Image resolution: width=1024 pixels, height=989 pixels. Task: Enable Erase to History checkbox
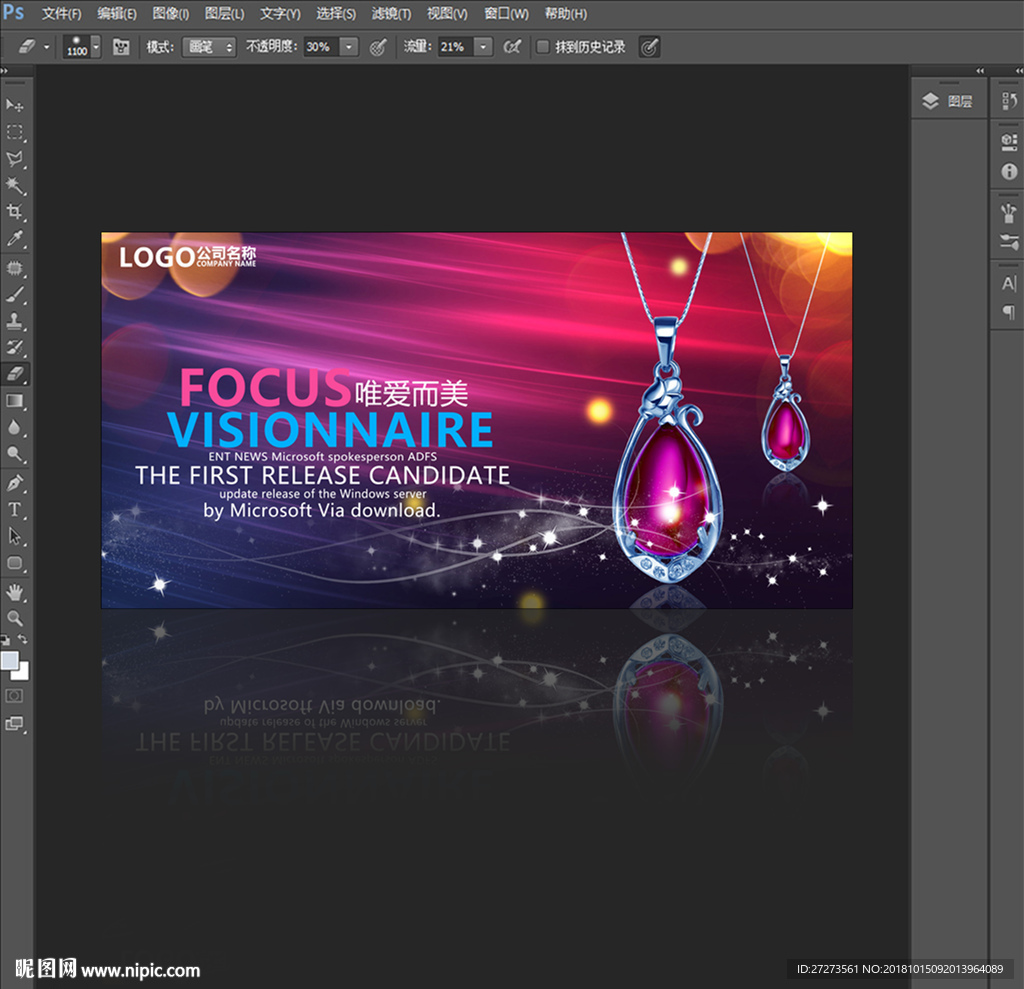[542, 47]
